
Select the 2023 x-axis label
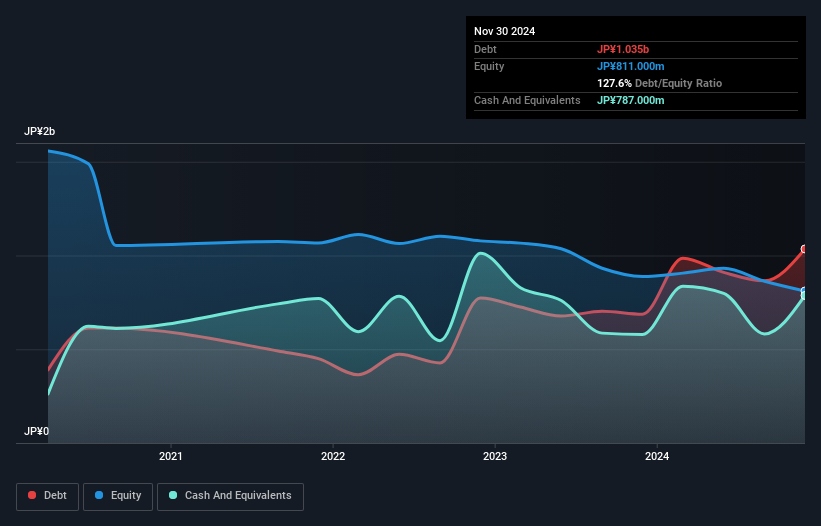point(495,456)
